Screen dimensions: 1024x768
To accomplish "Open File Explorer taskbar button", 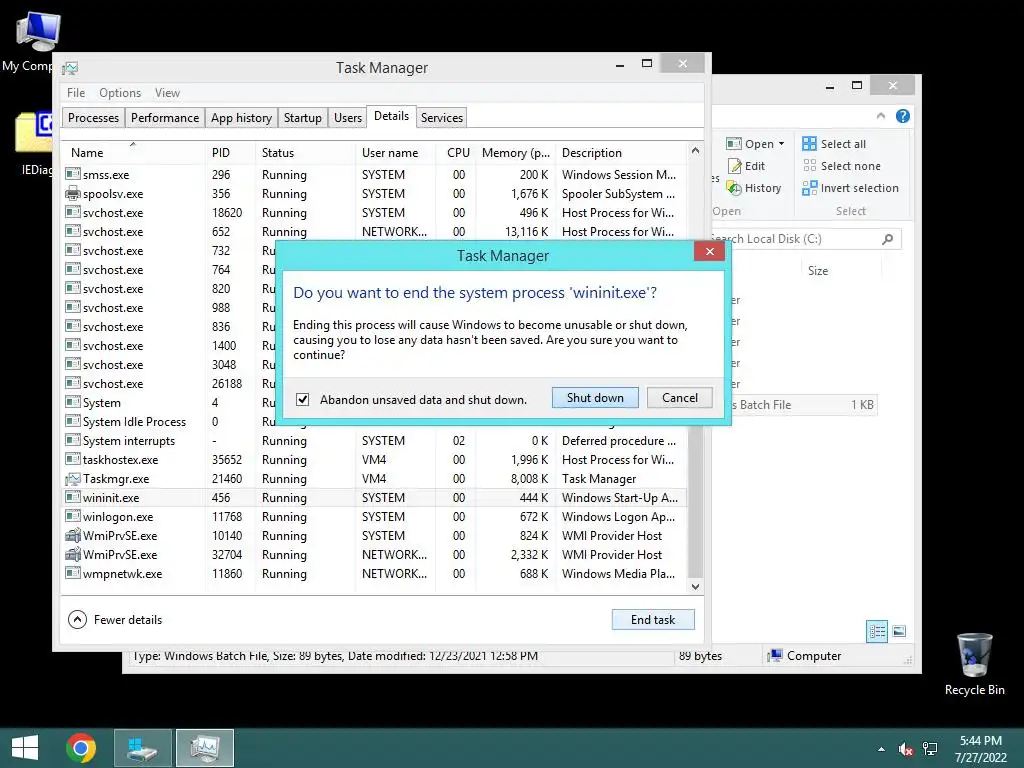I will pos(143,748).
